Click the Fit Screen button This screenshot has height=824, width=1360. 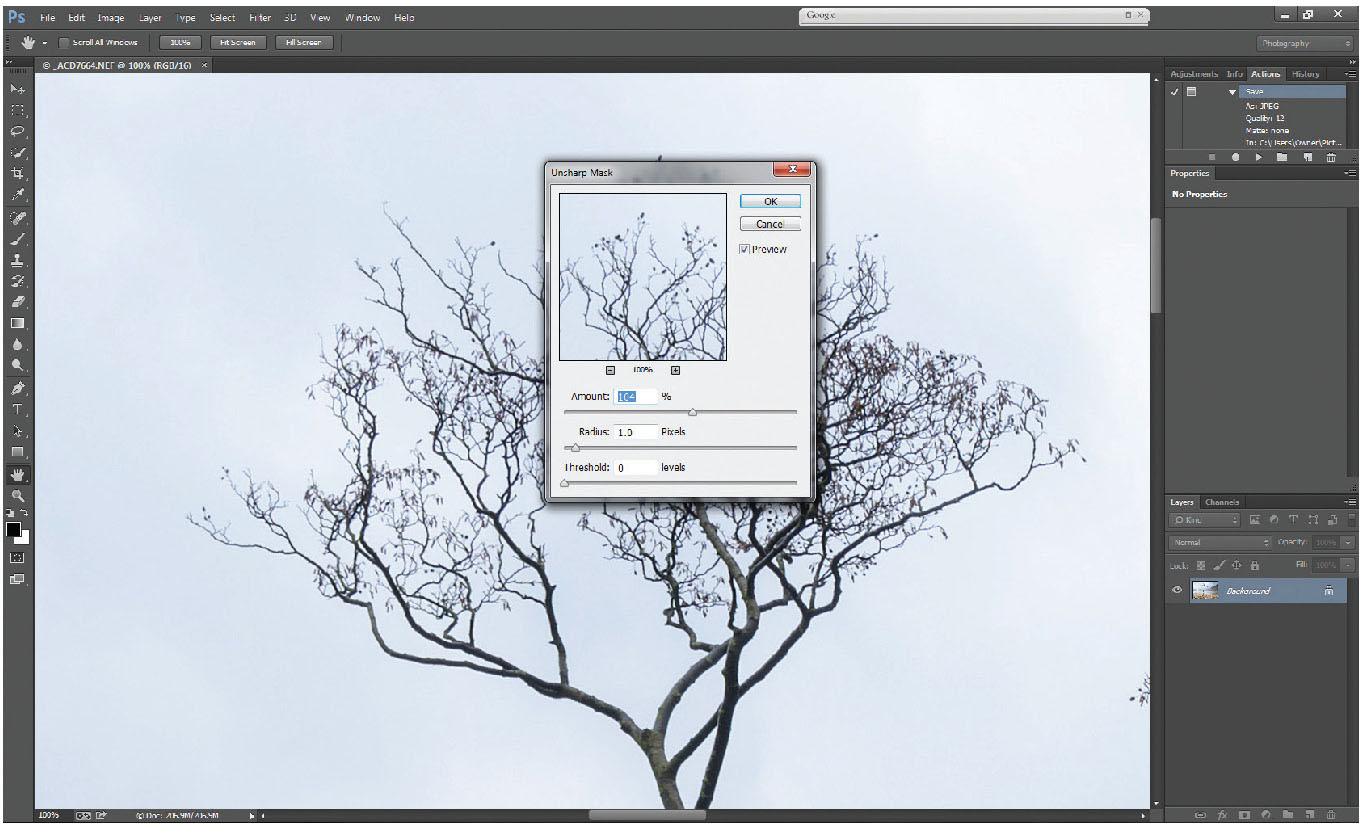(238, 43)
